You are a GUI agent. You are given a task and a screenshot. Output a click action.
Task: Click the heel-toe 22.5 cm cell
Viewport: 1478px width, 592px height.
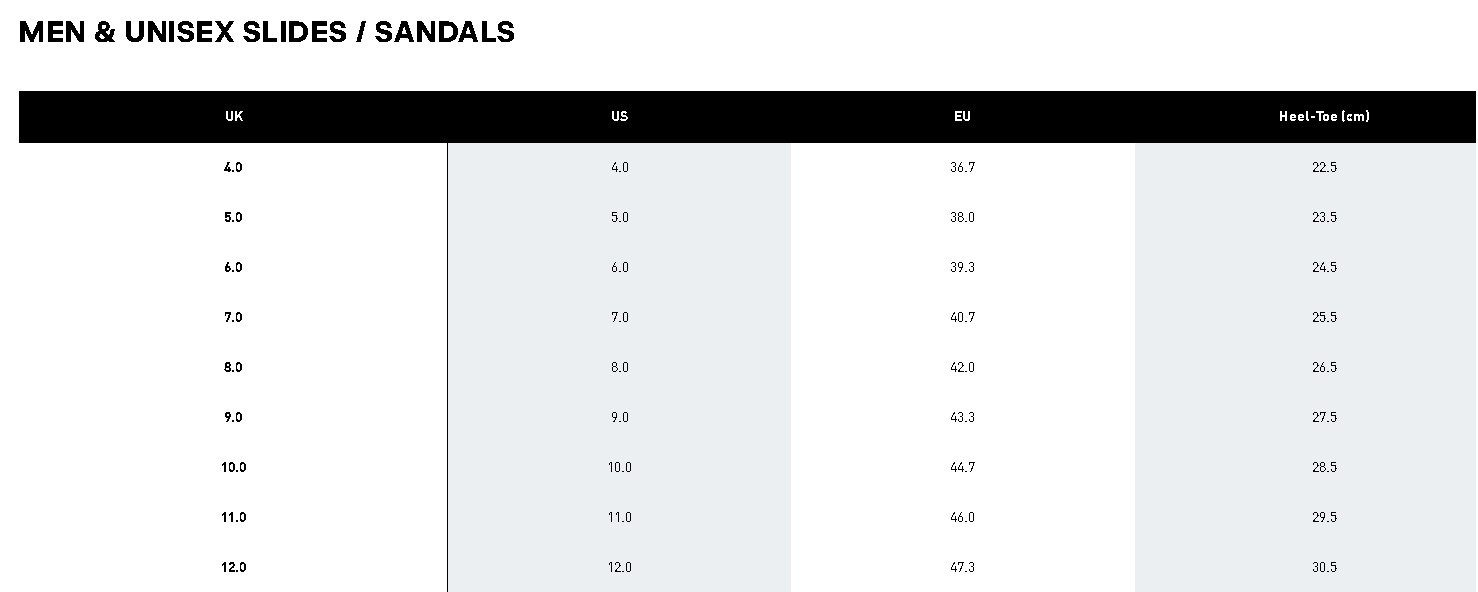[1324, 167]
